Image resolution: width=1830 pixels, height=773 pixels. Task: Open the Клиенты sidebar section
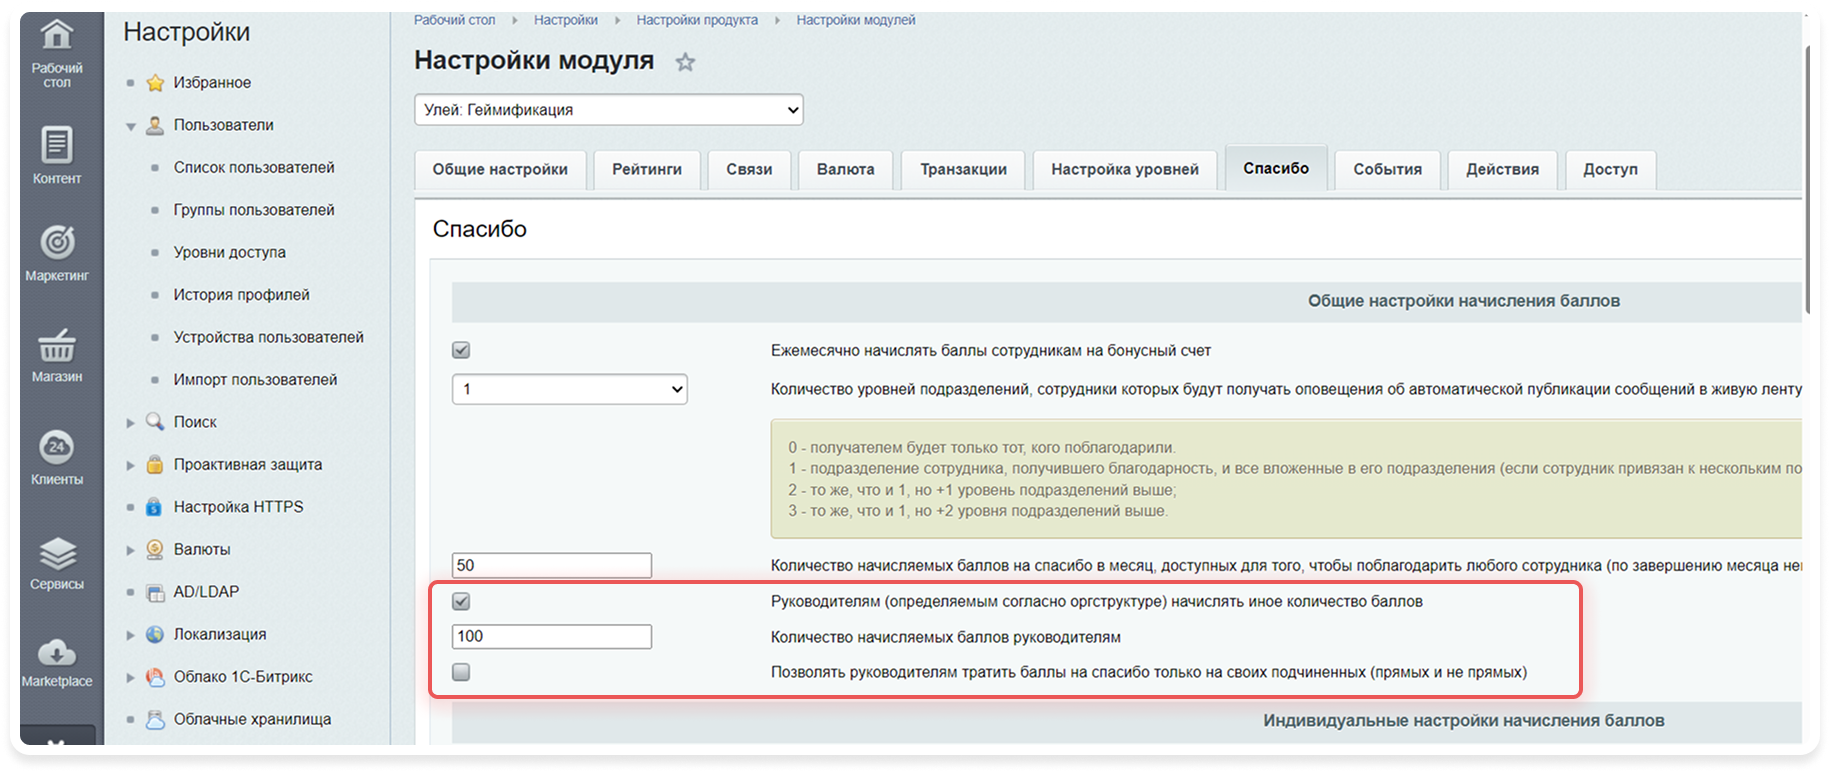[x=57, y=457]
